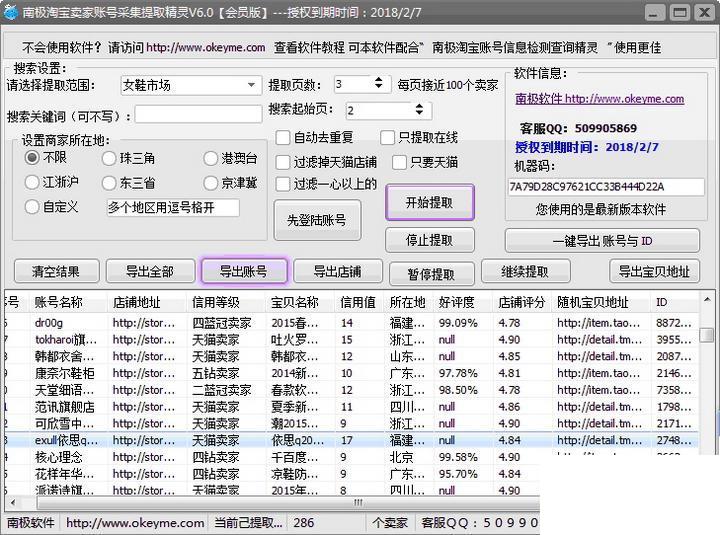
Task: Open the 女鞋市场 range dropdown
Action: click(251, 85)
